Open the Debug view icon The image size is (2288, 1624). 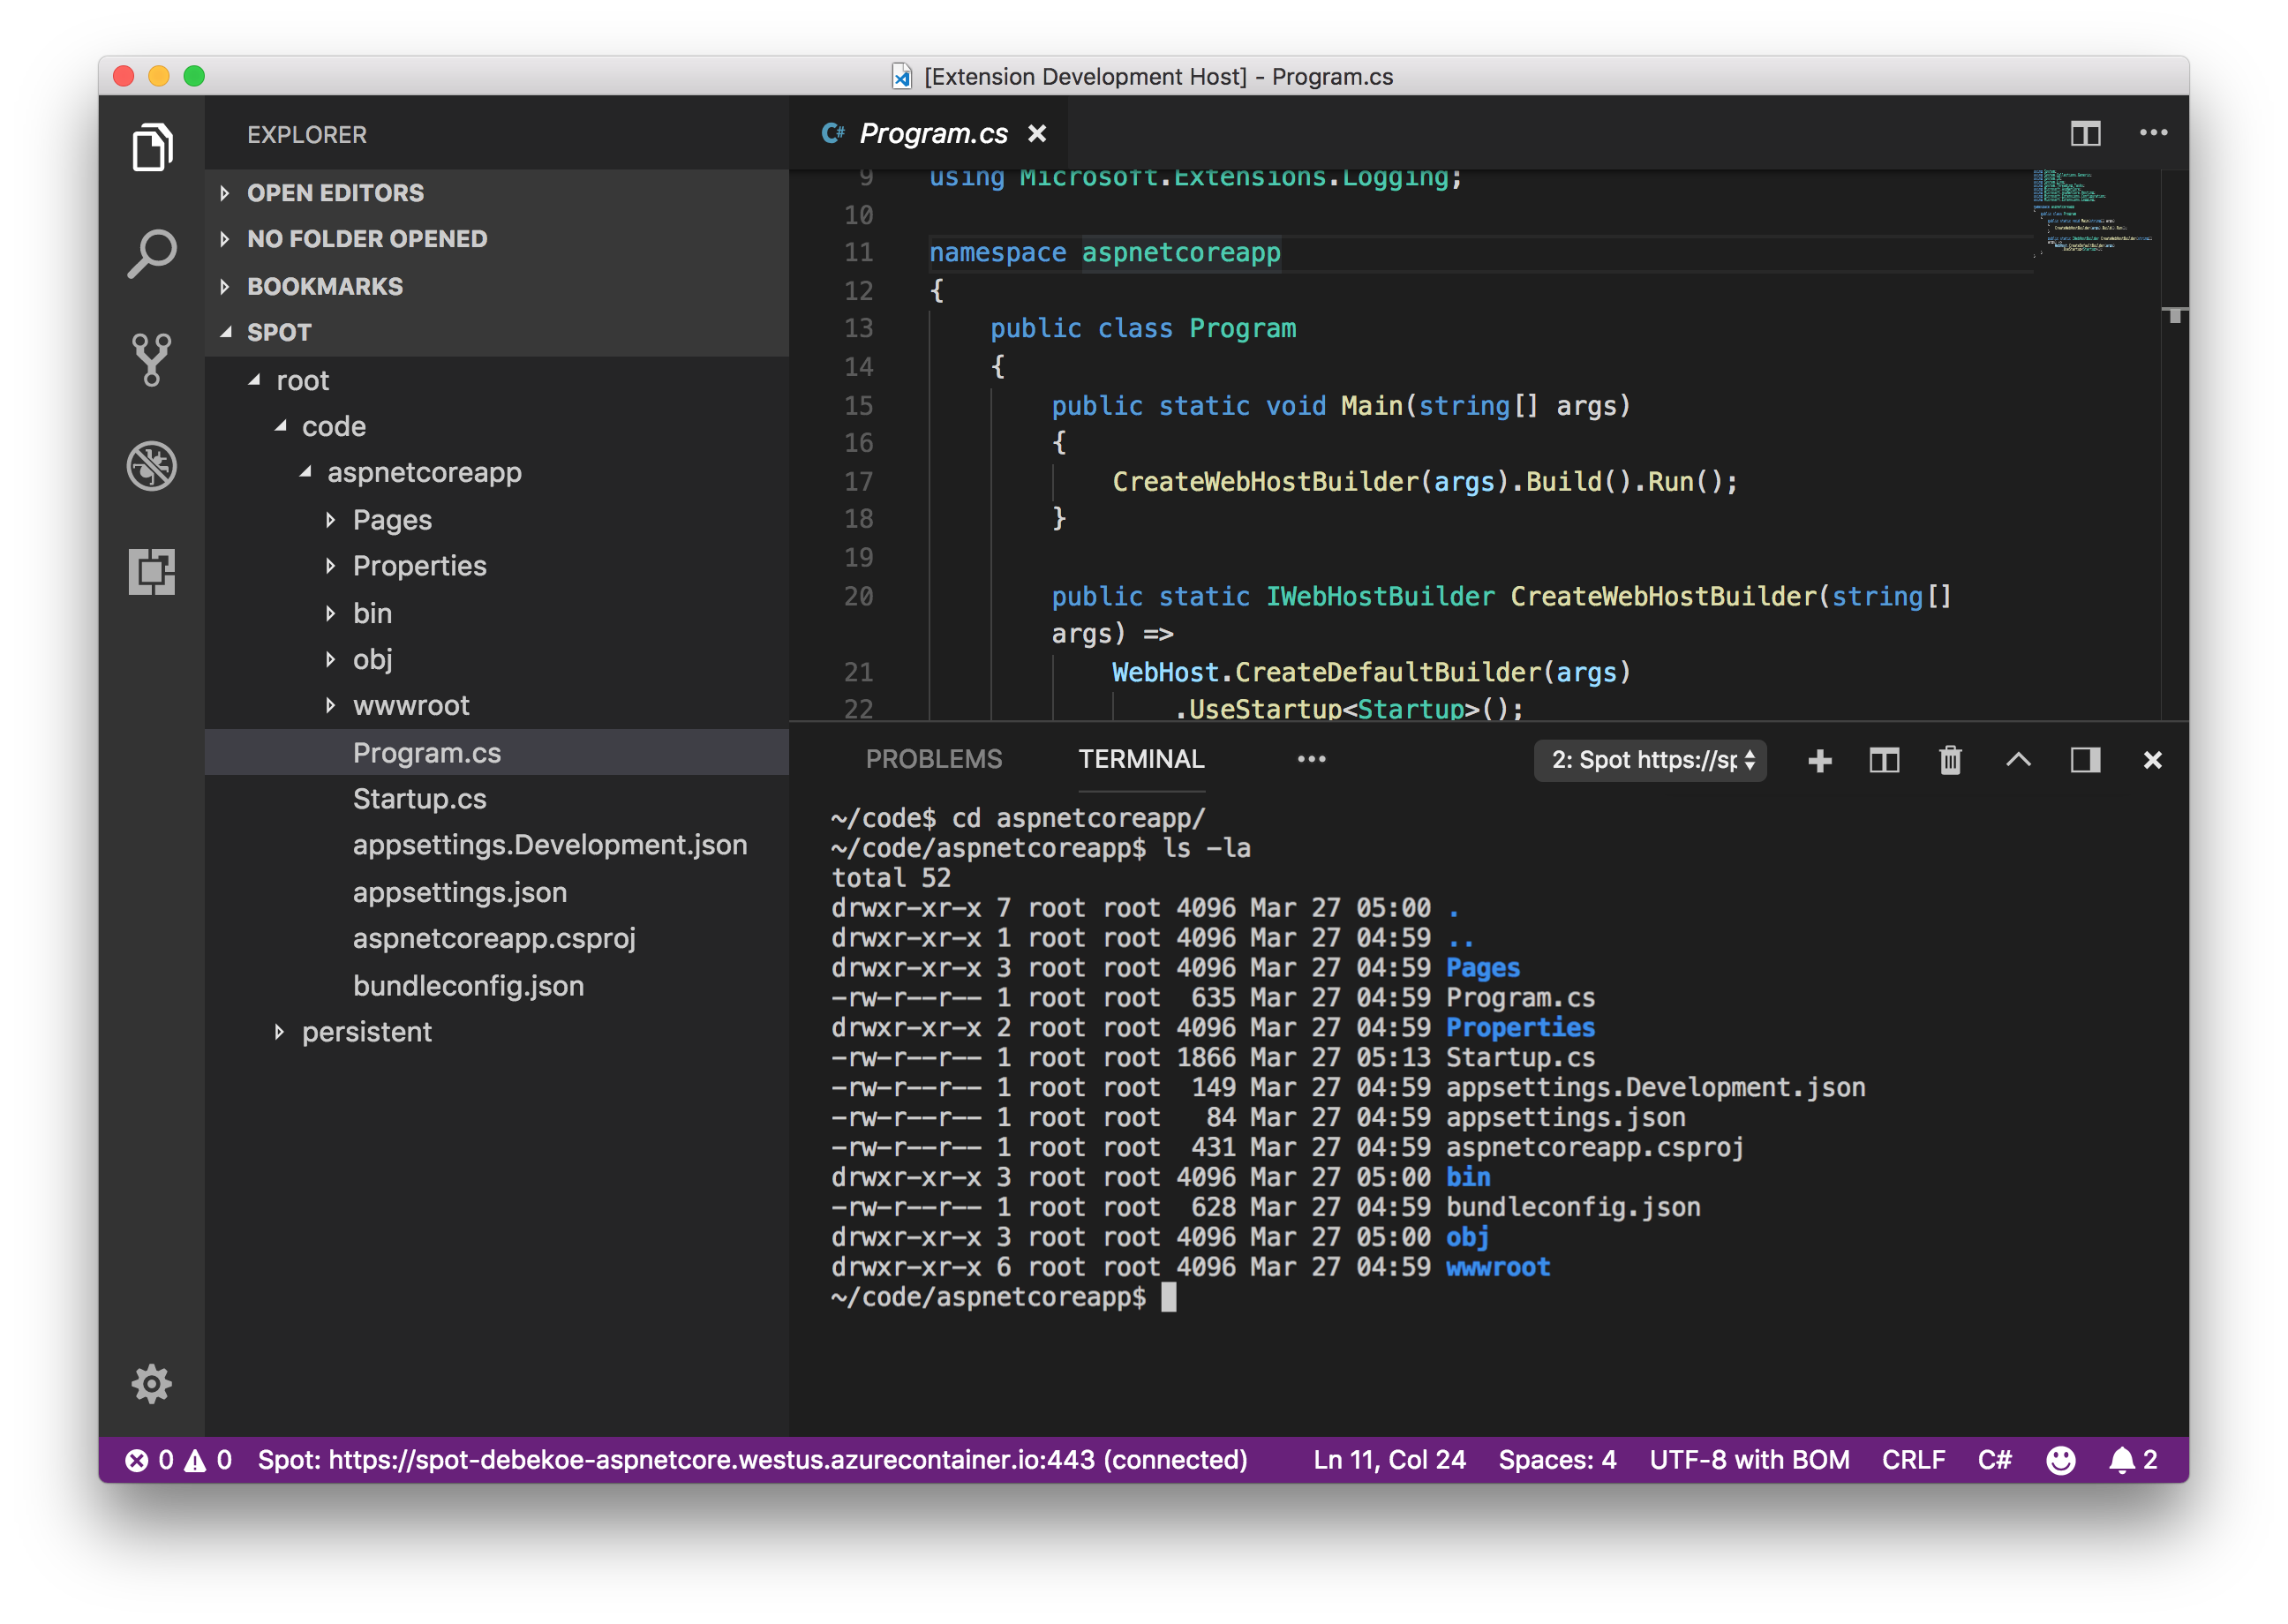(x=152, y=466)
